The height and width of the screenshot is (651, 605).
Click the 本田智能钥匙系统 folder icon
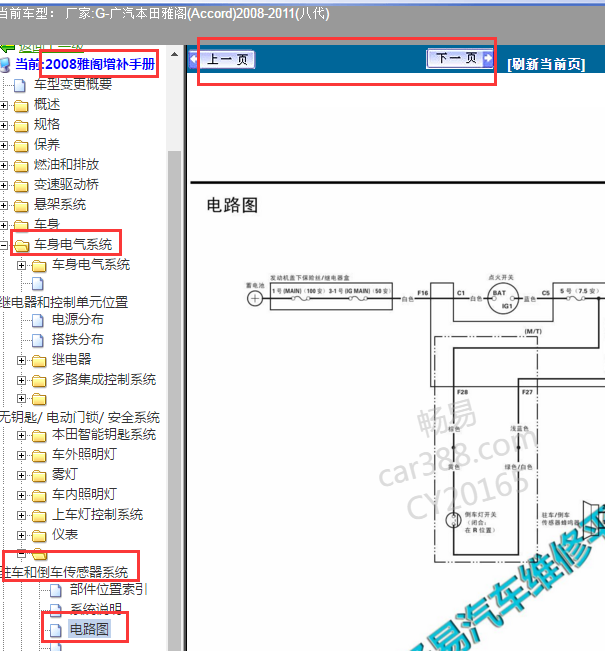click(39, 436)
